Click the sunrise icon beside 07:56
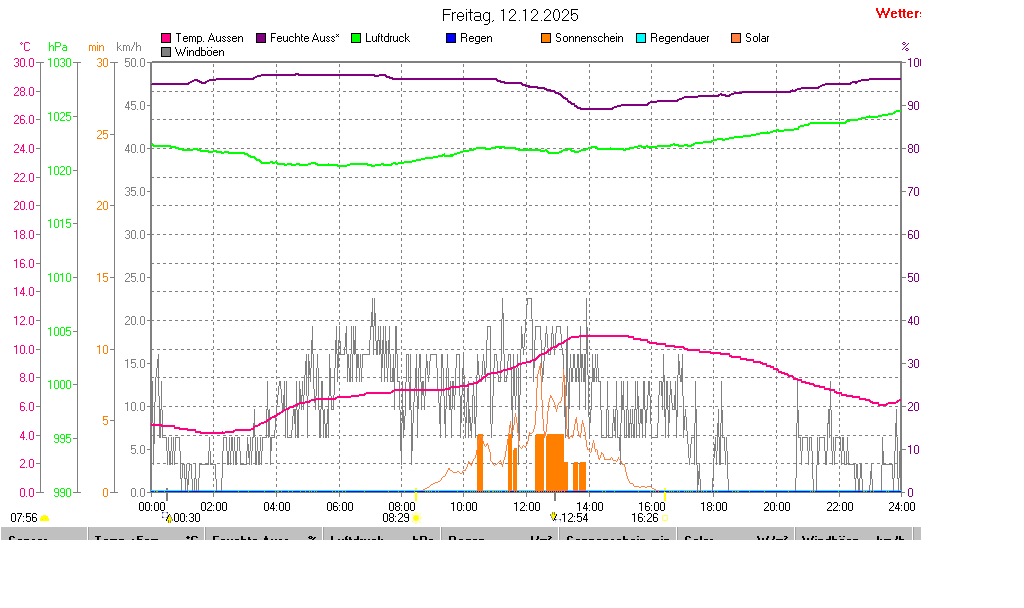Image resolution: width=1024 pixels, height=608 pixels. pos(44,518)
